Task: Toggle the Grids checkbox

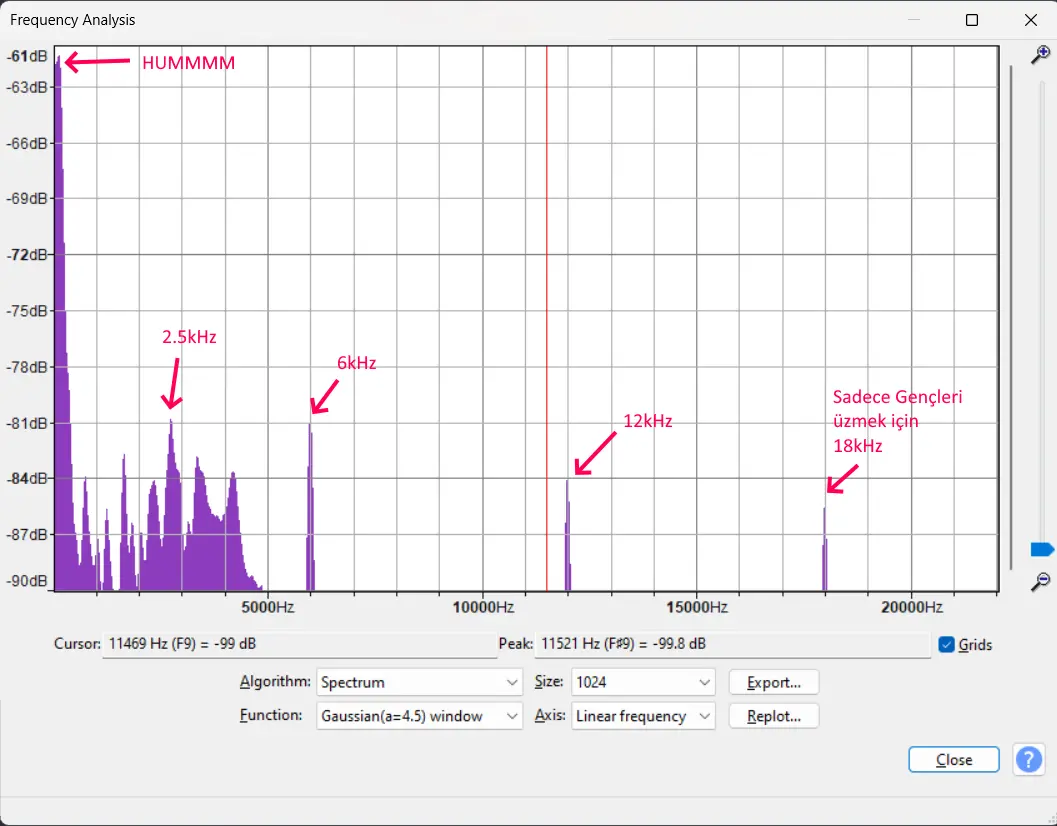Action: click(947, 645)
